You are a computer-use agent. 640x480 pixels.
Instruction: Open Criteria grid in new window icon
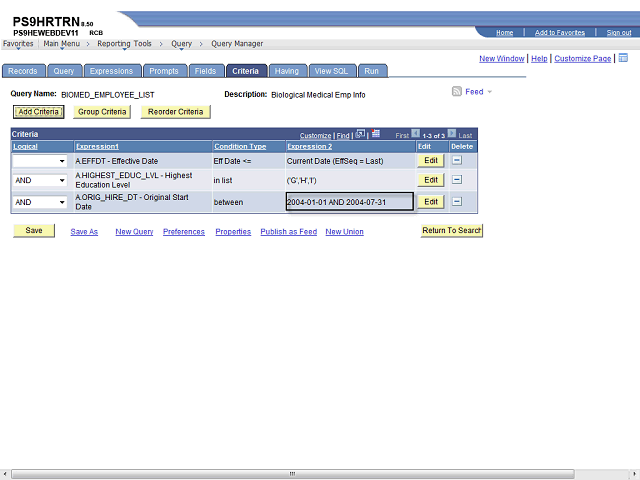360,134
